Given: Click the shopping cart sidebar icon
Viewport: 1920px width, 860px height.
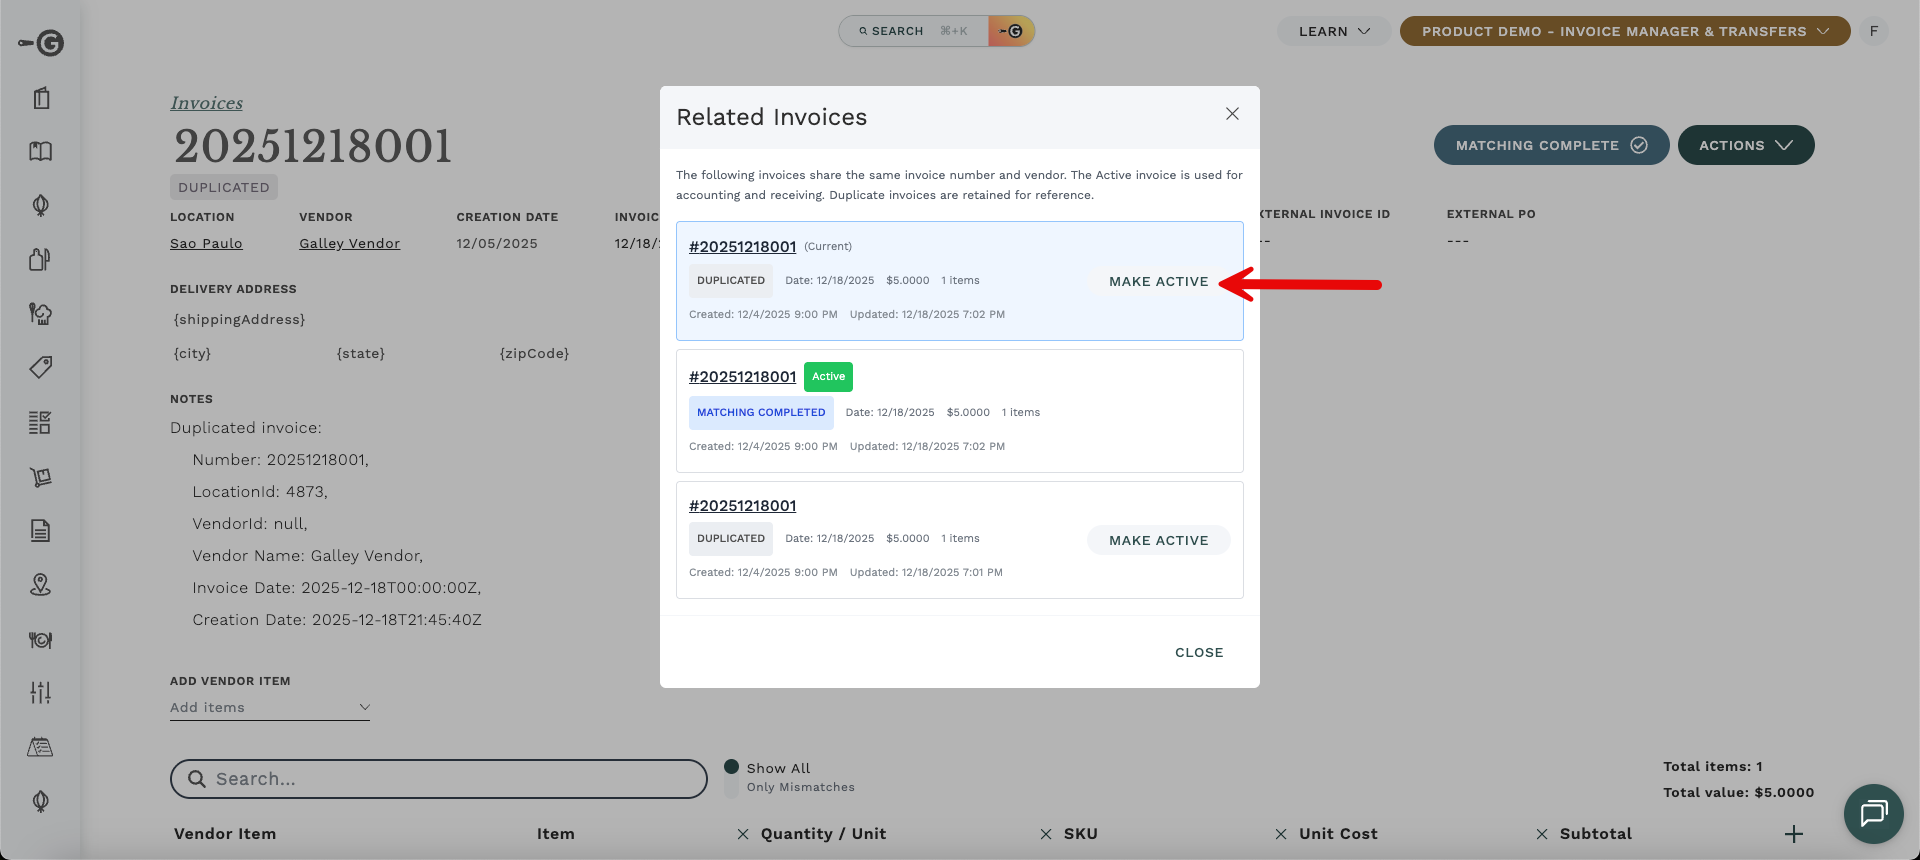Looking at the screenshot, I should point(40,477).
